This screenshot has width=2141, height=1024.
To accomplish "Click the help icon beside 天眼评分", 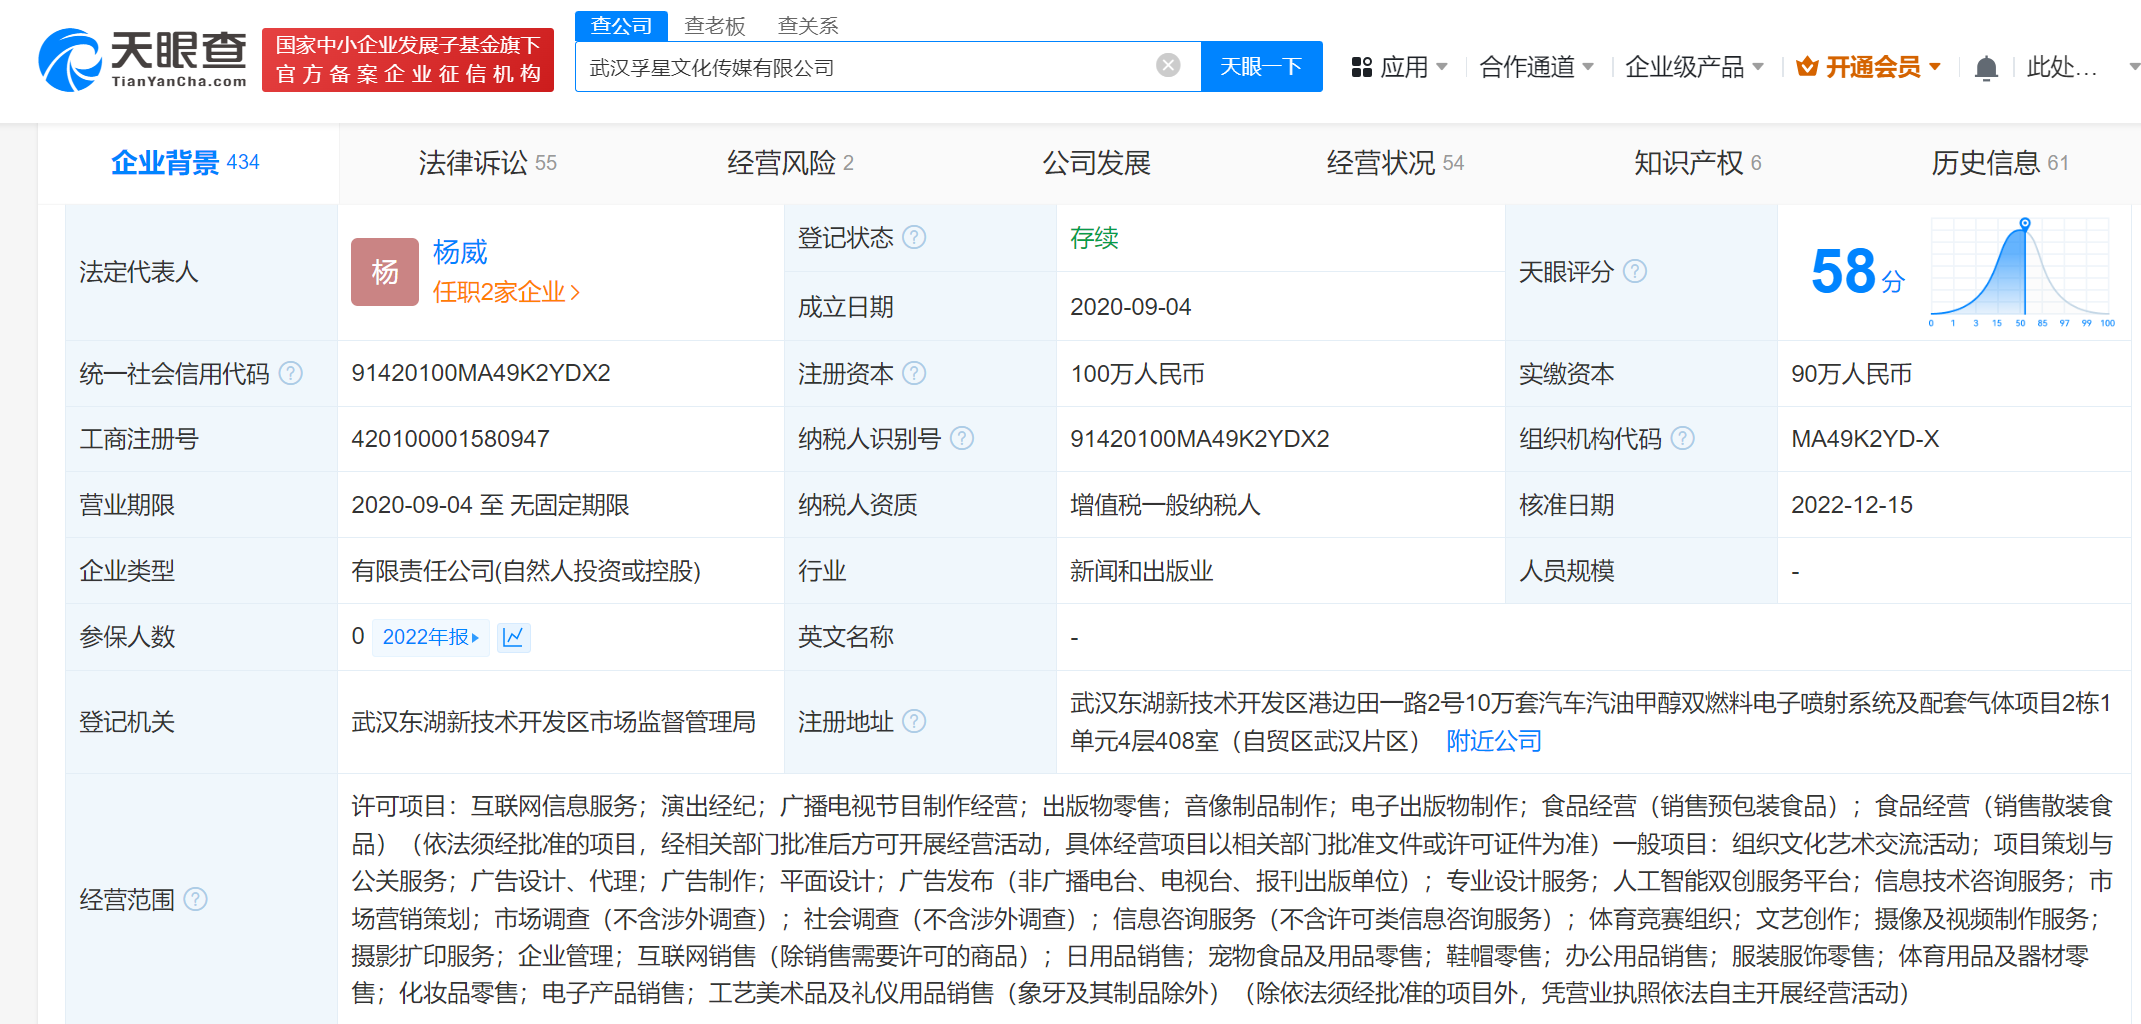I will (x=1636, y=271).
